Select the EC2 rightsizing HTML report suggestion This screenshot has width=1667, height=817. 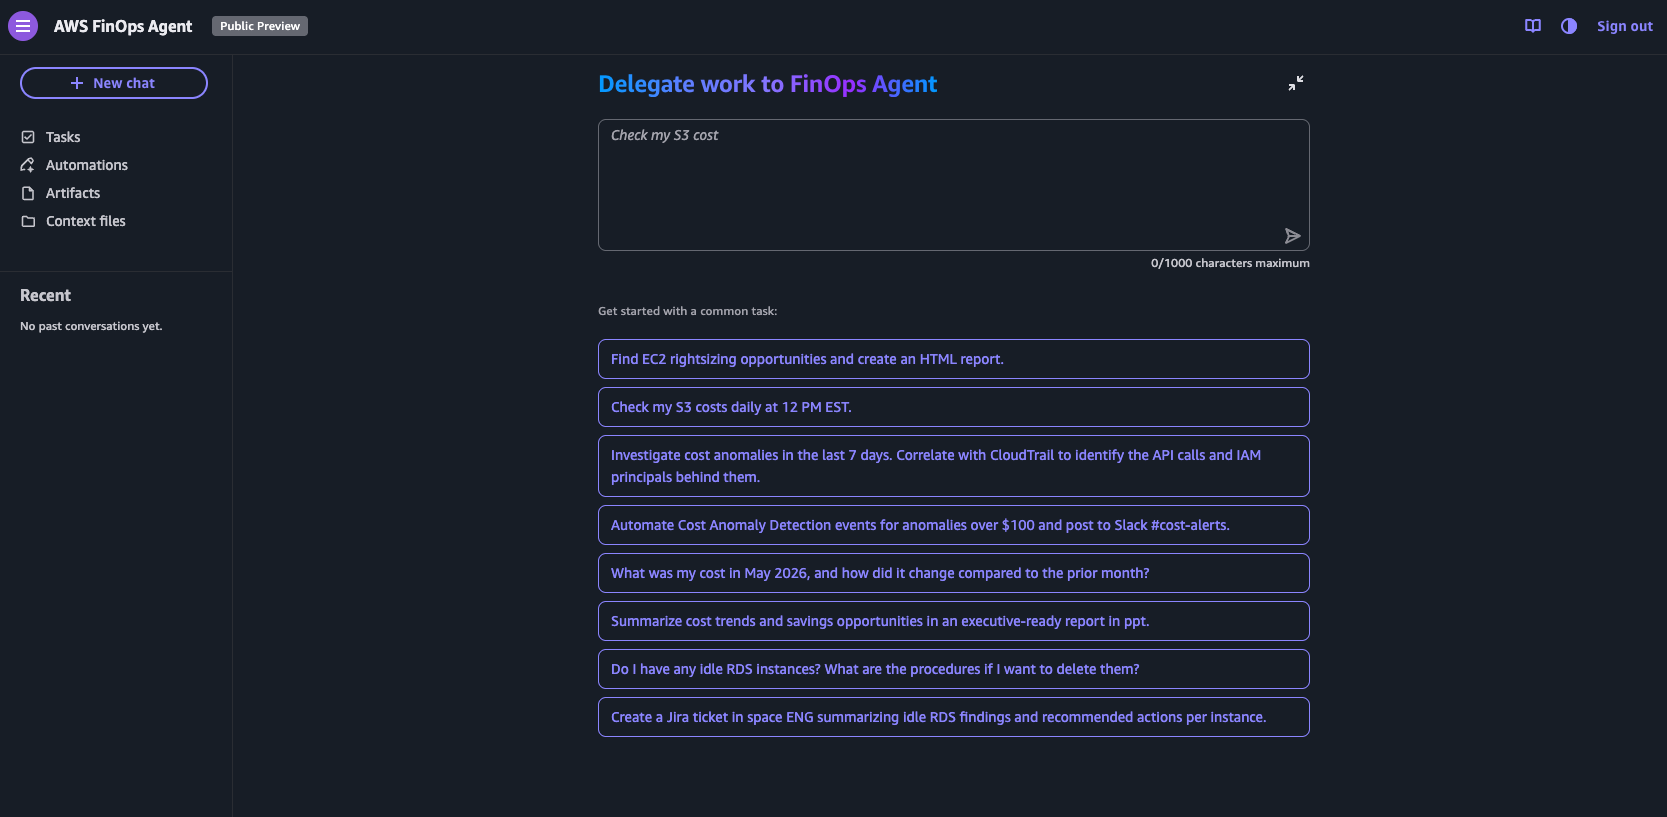pos(954,359)
